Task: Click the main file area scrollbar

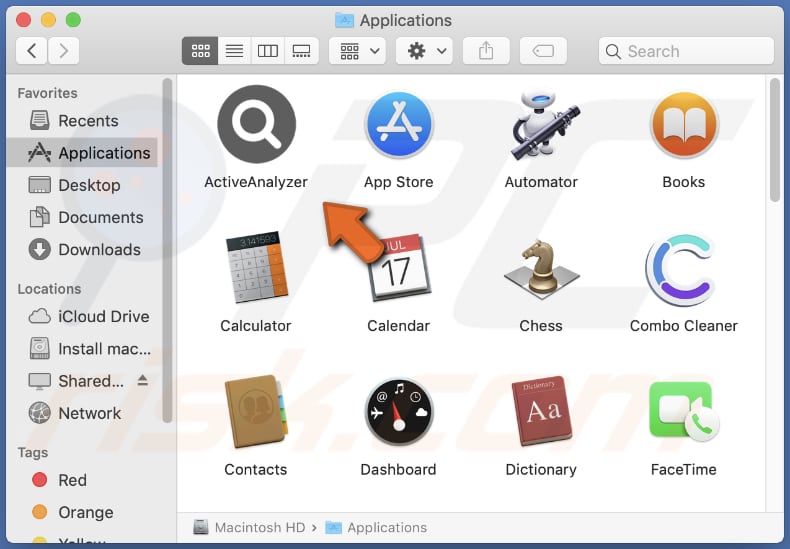Action: [x=775, y=140]
